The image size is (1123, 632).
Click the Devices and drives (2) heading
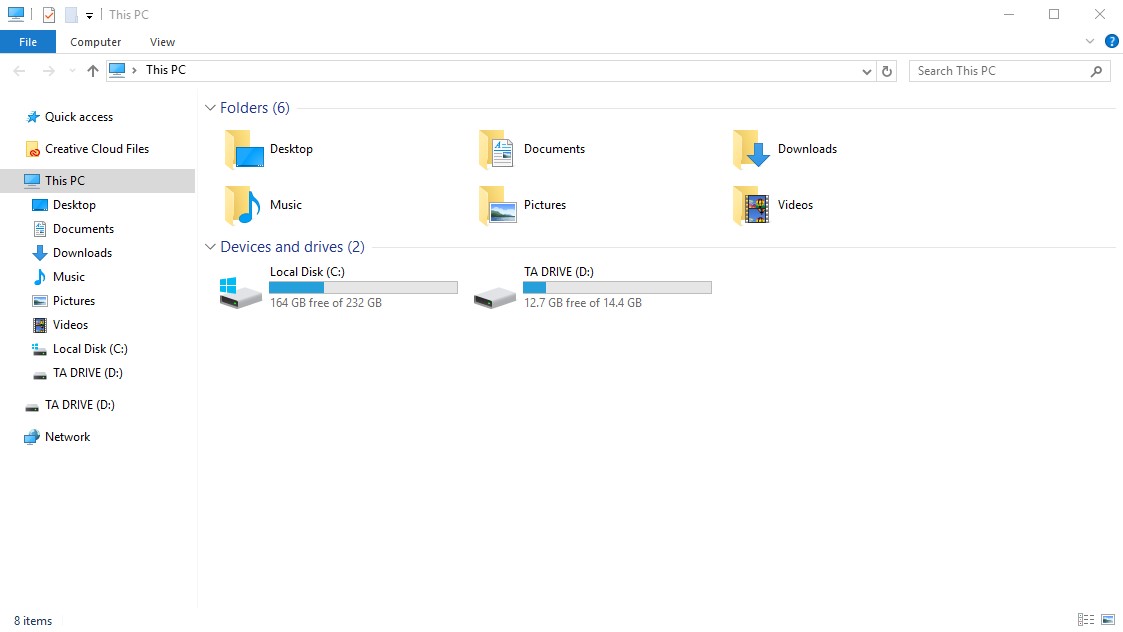(x=292, y=246)
